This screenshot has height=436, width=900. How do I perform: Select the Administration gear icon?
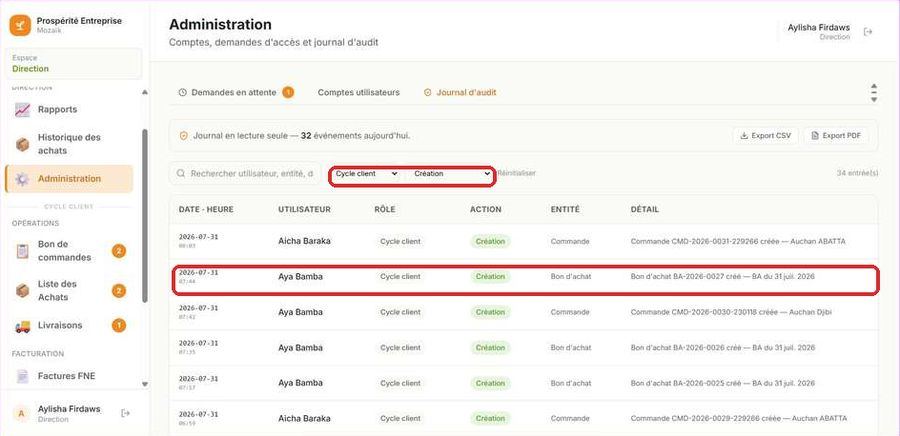click(22, 179)
